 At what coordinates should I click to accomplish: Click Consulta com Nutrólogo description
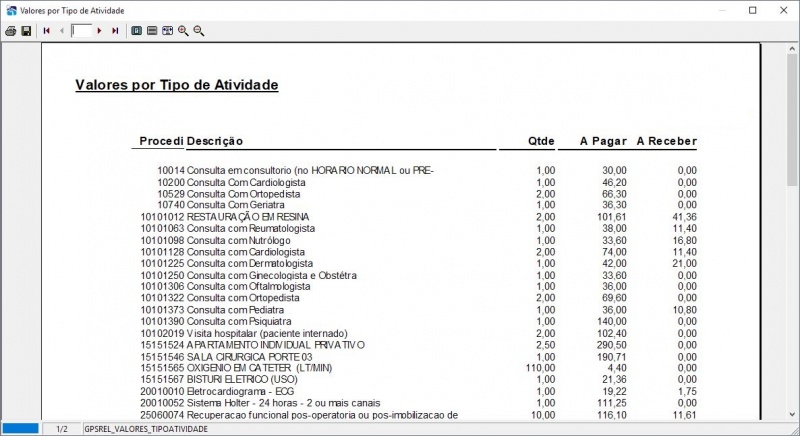(x=238, y=241)
